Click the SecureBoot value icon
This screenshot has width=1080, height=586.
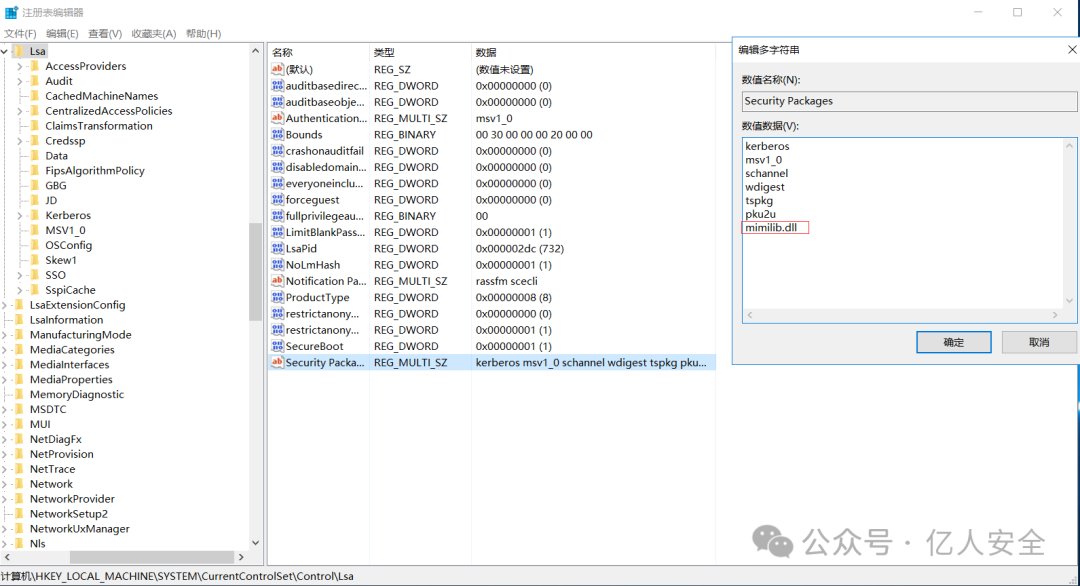pos(277,346)
